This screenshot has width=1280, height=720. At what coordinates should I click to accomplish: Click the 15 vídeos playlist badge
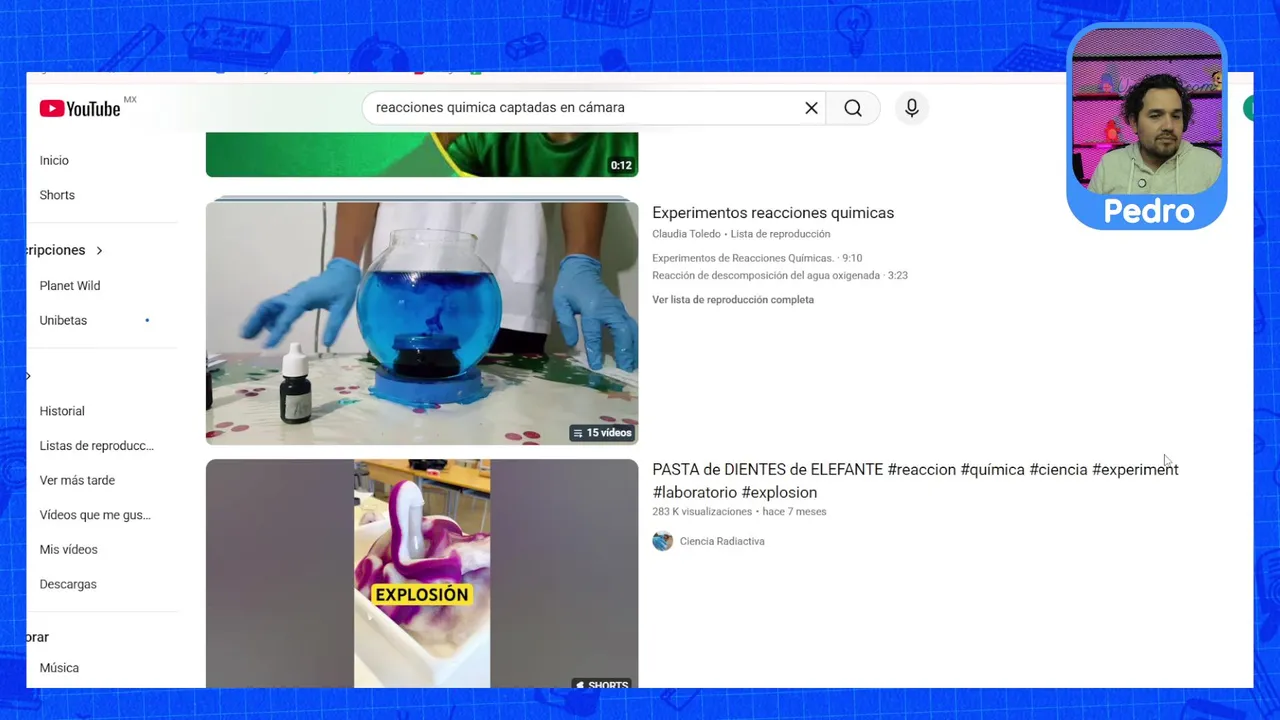coord(602,433)
